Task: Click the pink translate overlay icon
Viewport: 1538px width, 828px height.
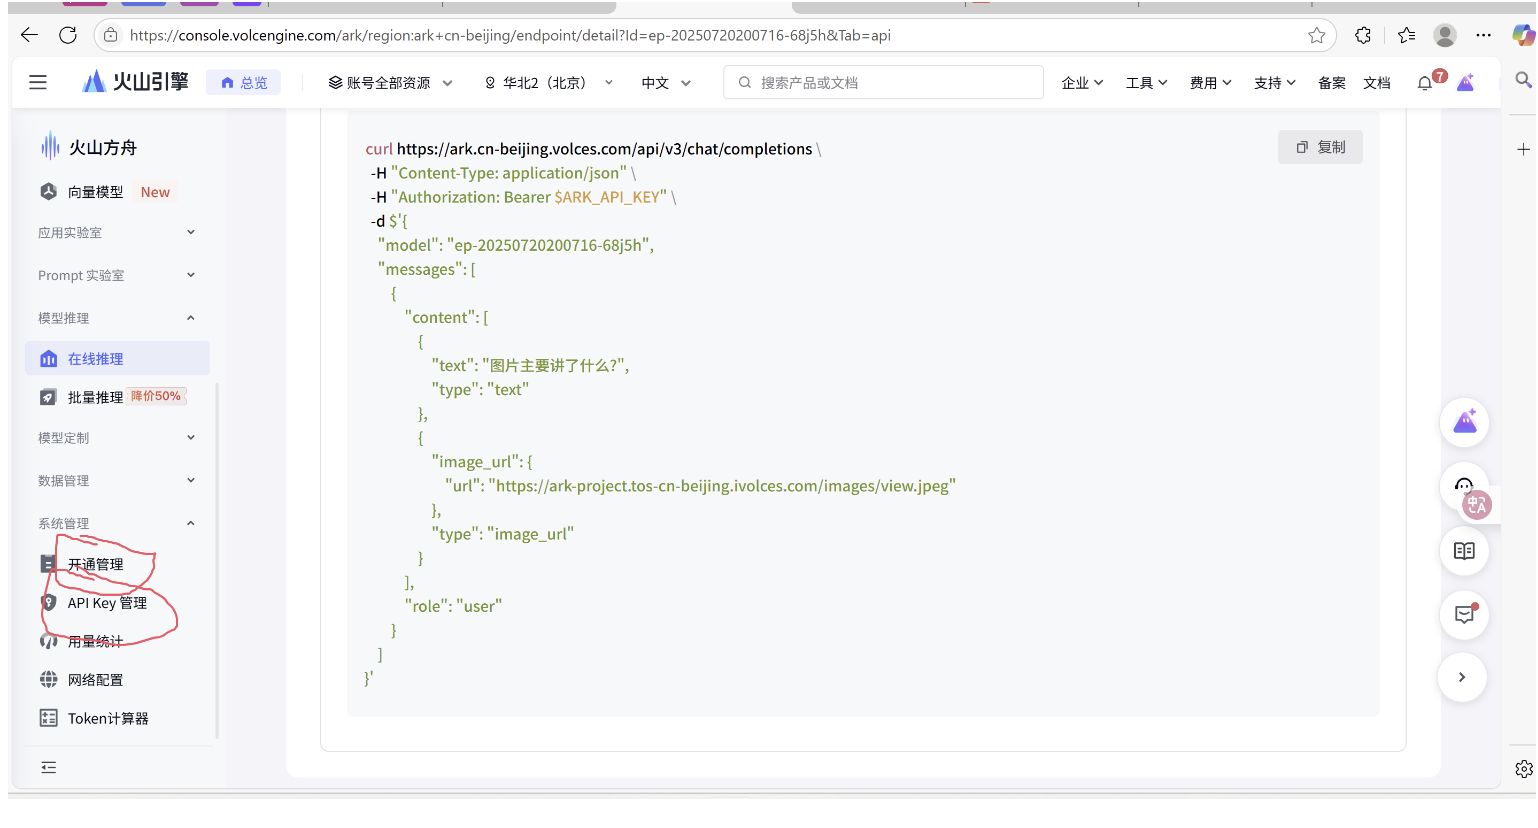Action: pyautogui.click(x=1477, y=505)
